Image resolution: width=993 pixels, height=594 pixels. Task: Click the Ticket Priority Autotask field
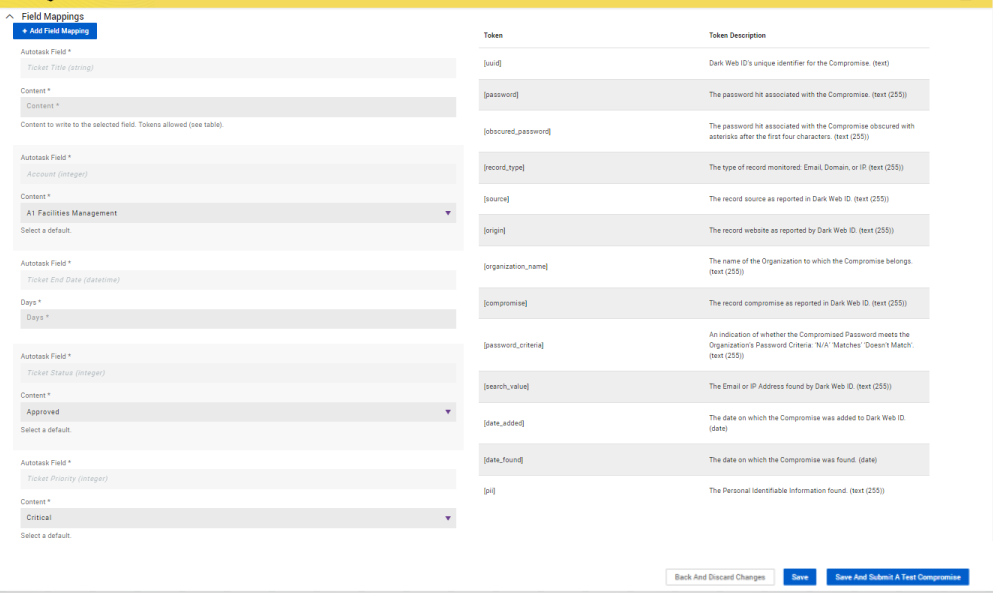click(x=238, y=479)
